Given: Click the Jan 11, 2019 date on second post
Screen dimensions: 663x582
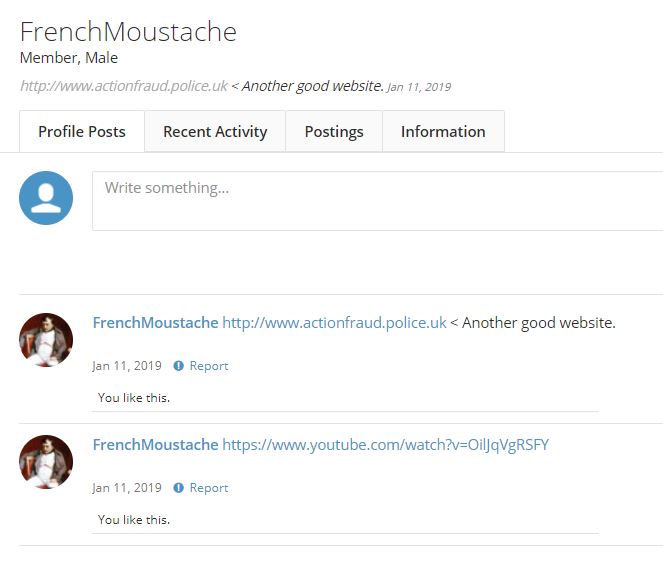Looking at the screenshot, I should coord(127,488).
